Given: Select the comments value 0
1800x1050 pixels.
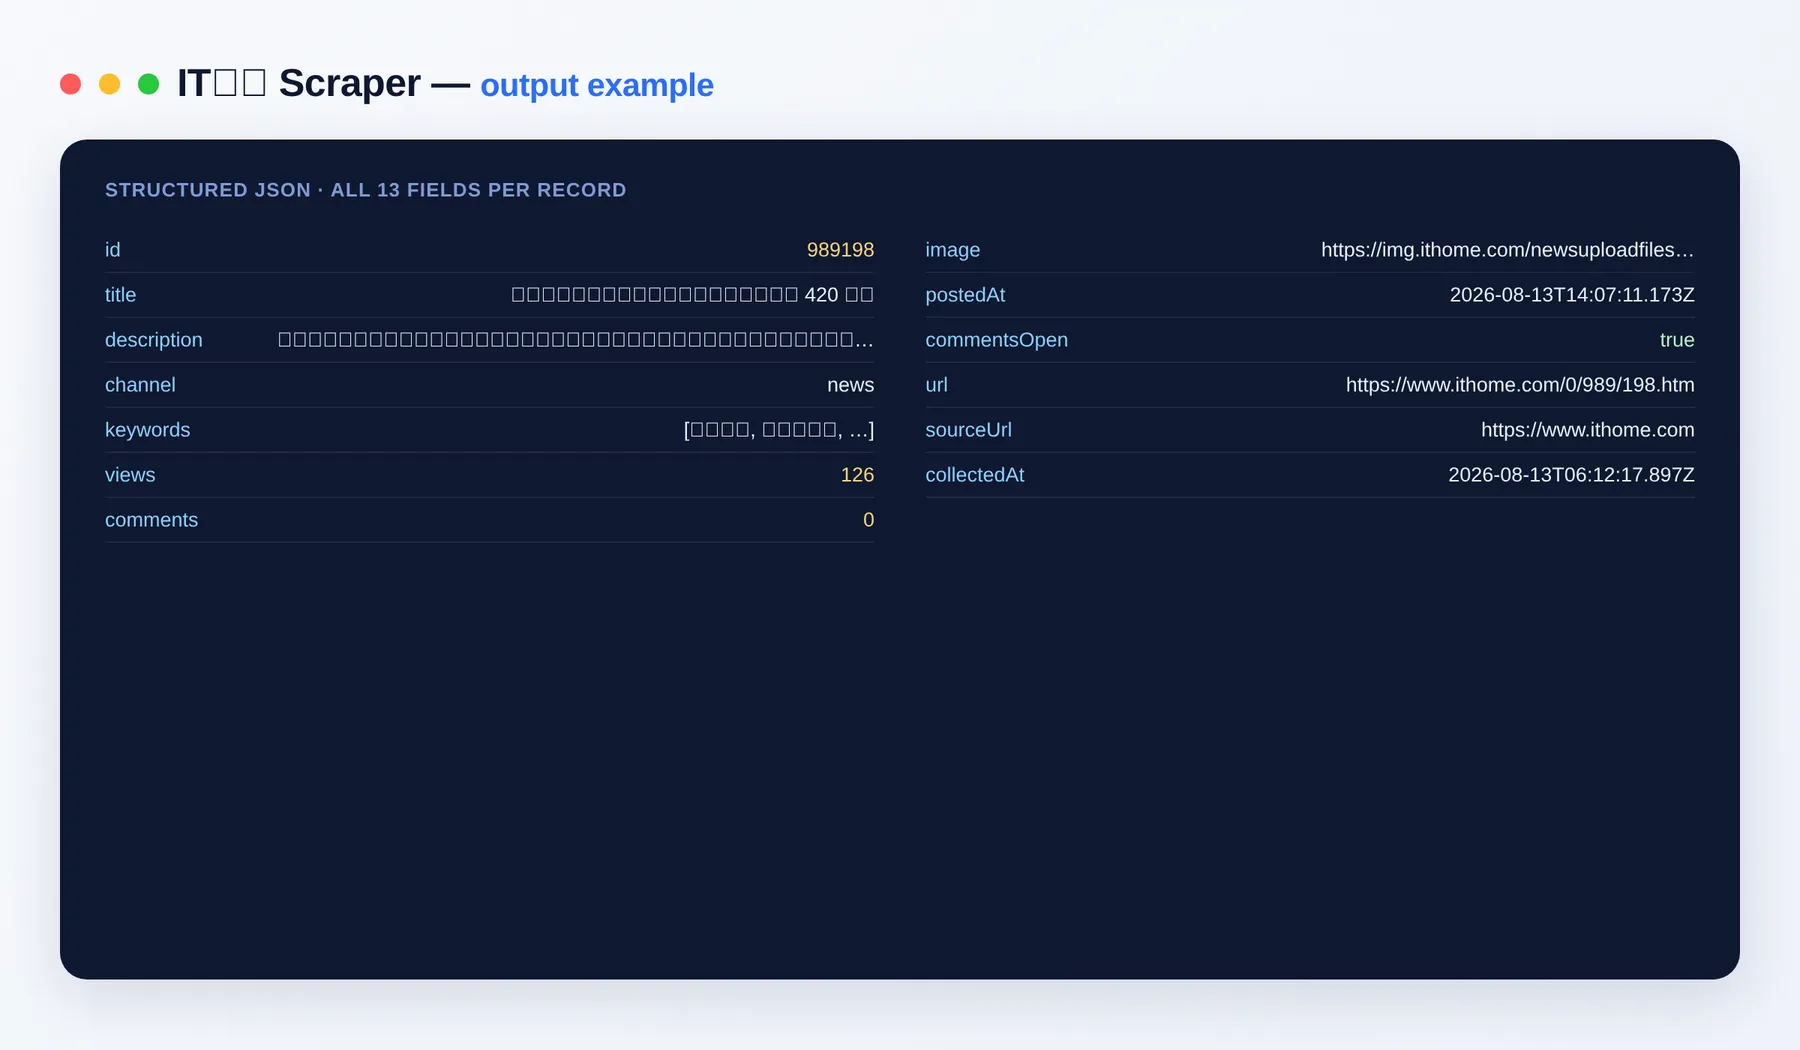Looking at the screenshot, I should coord(868,520).
